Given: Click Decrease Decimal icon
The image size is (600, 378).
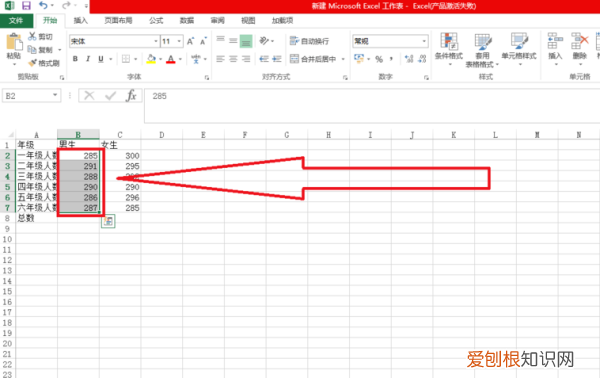Looking at the screenshot, I should pos(422,59).
